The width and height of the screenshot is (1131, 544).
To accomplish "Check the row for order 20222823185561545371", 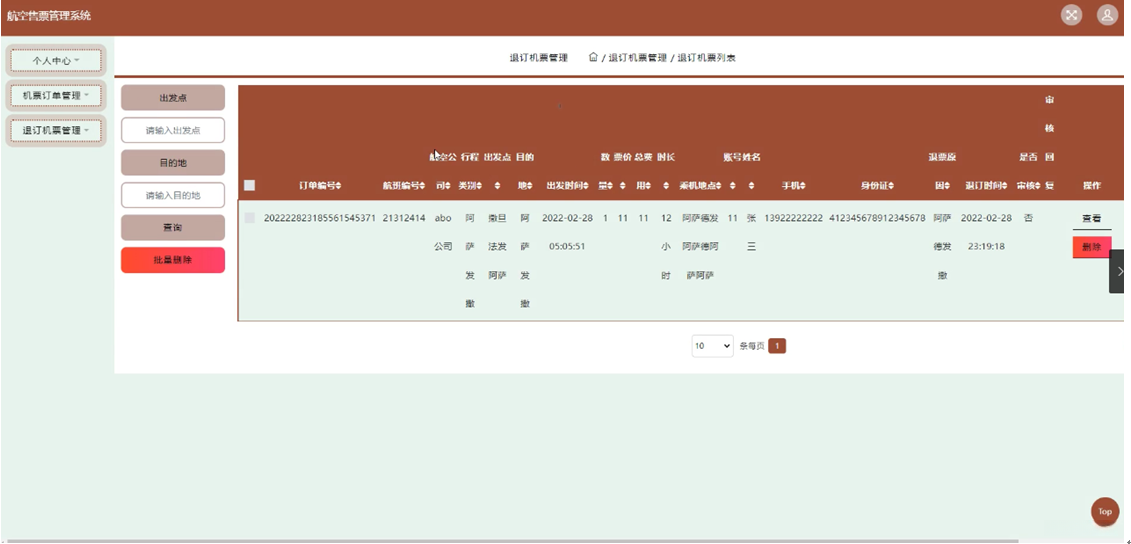I will [x=250, y=218].
